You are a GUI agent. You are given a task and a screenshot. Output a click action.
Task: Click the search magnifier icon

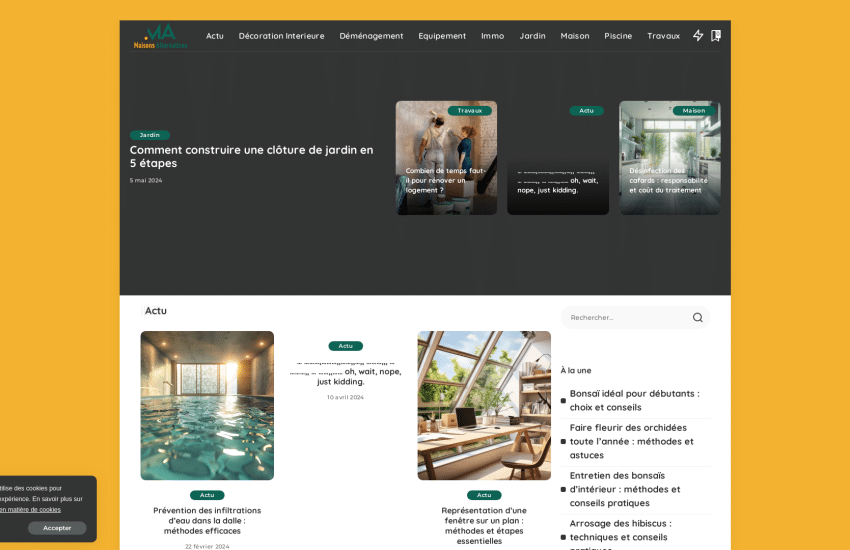[697, 318]
